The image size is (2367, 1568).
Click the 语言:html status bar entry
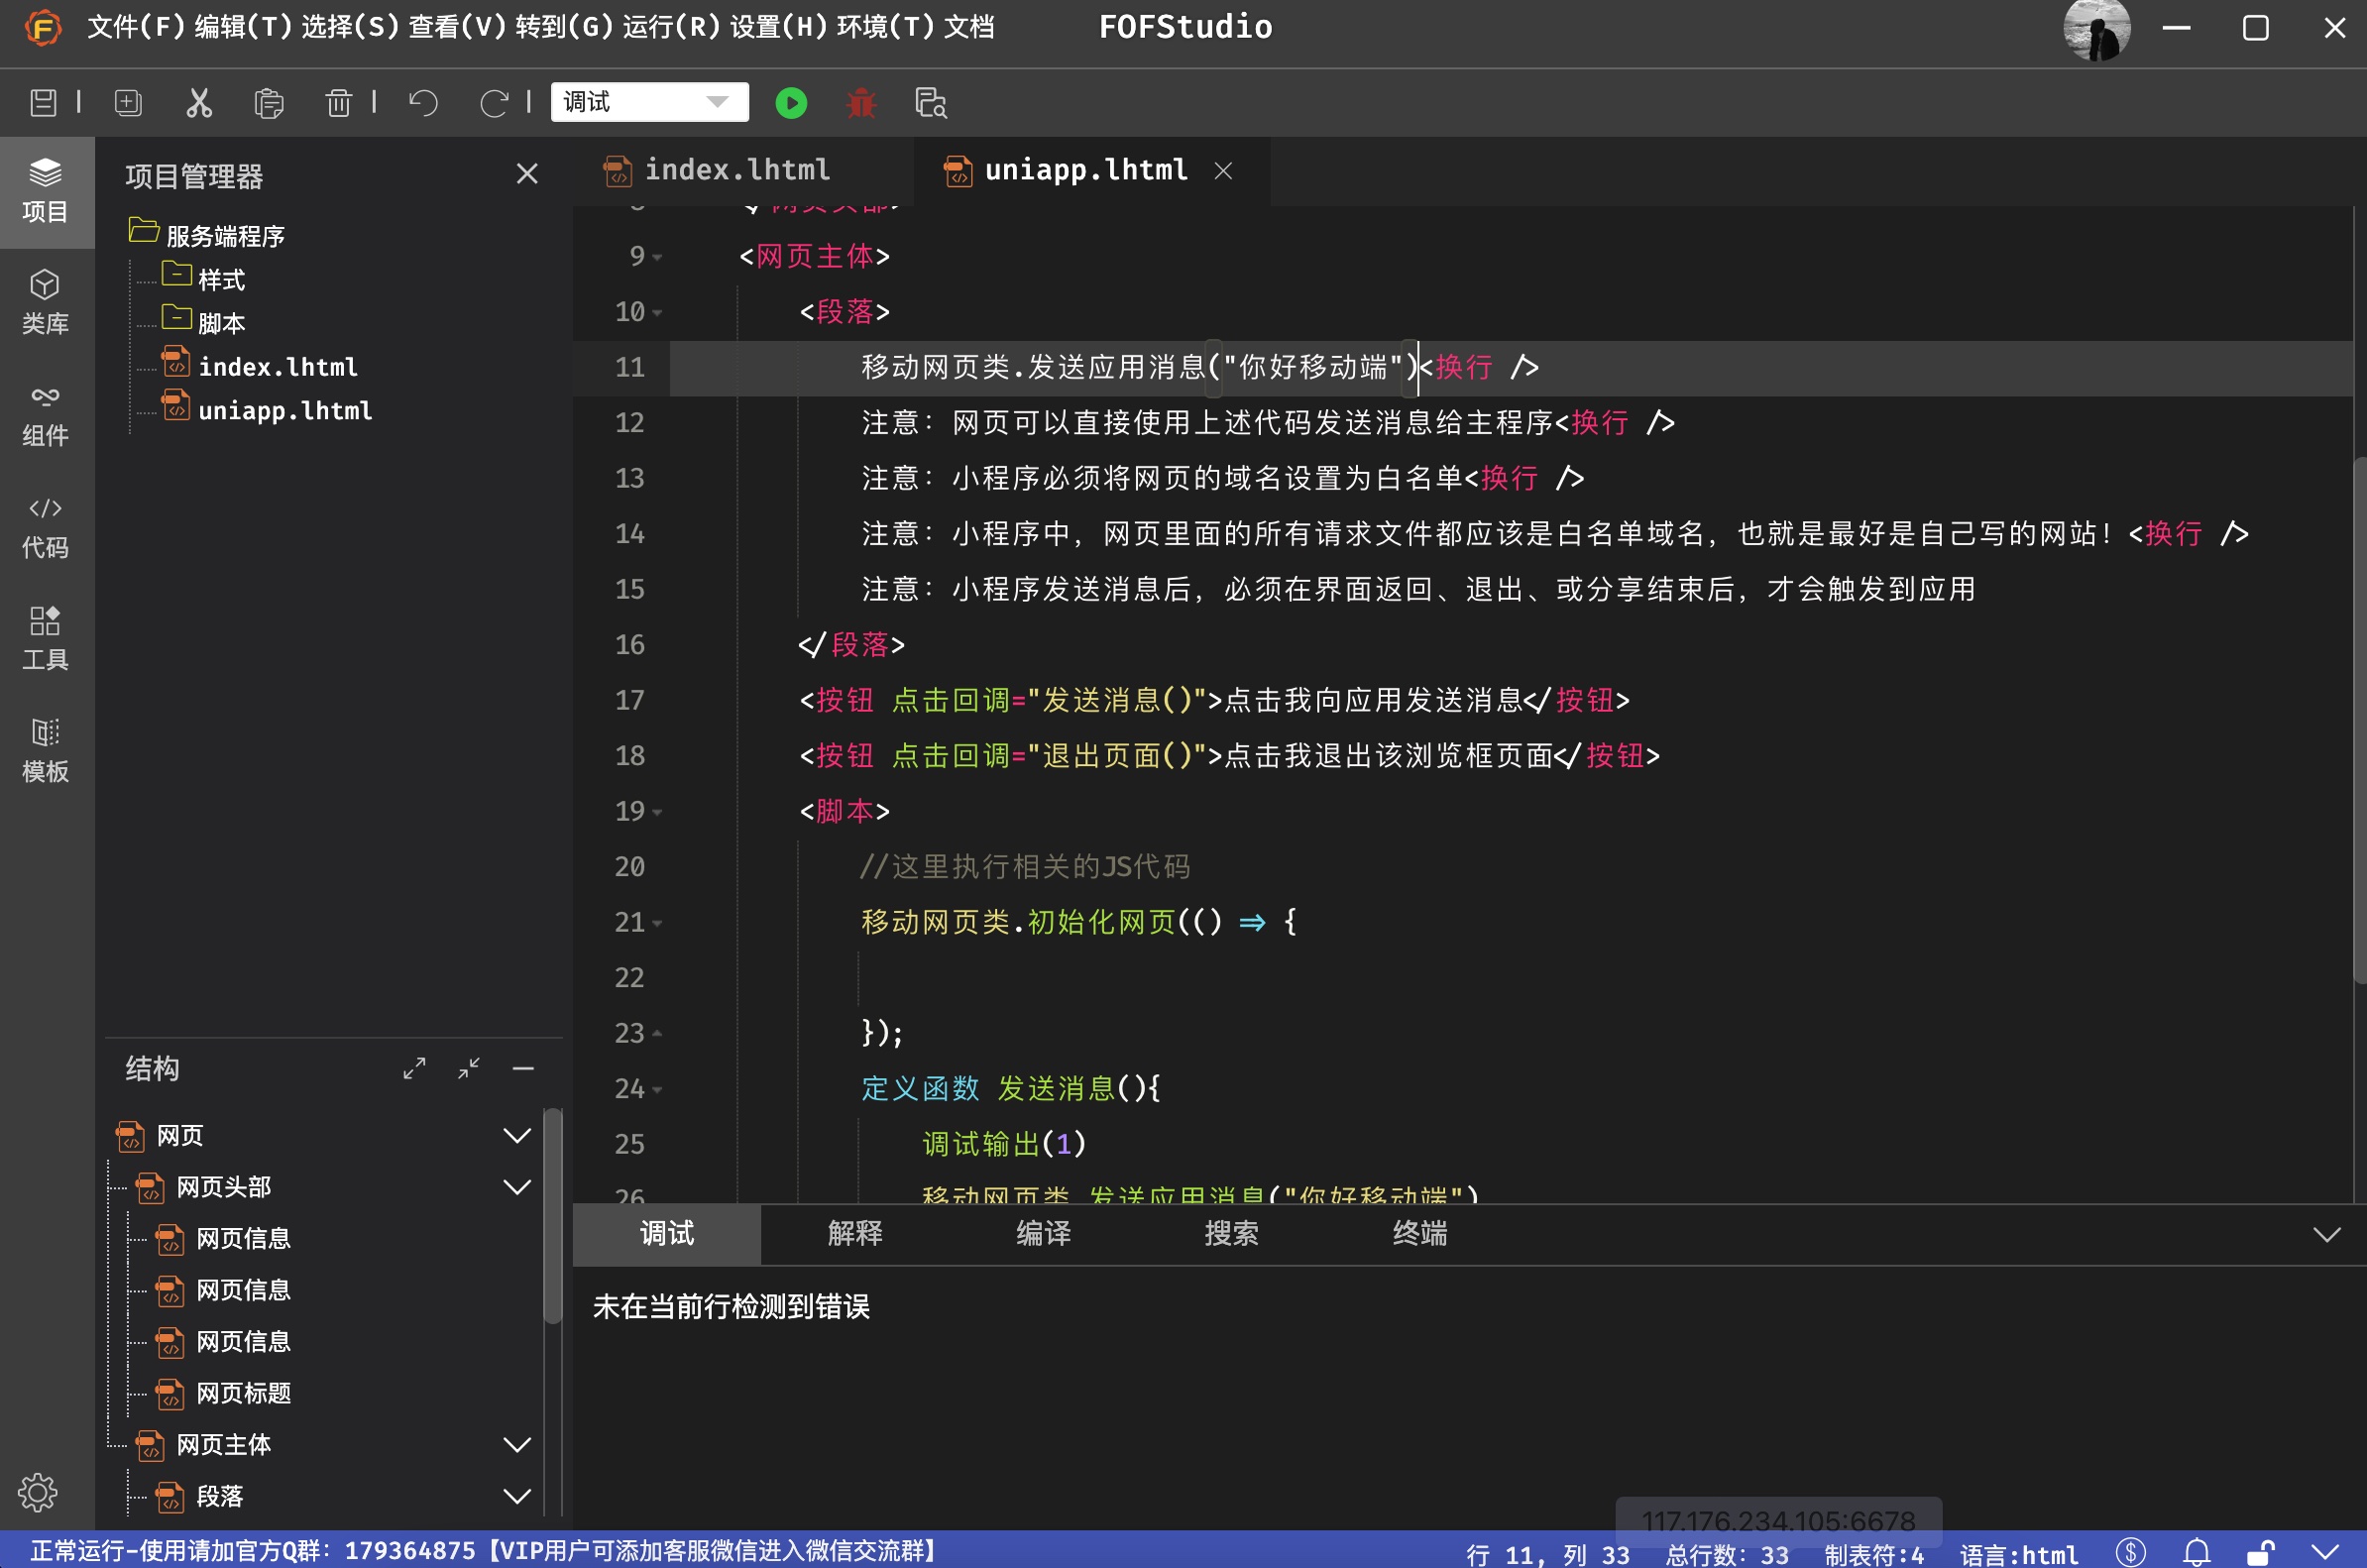[2019, 1553]
